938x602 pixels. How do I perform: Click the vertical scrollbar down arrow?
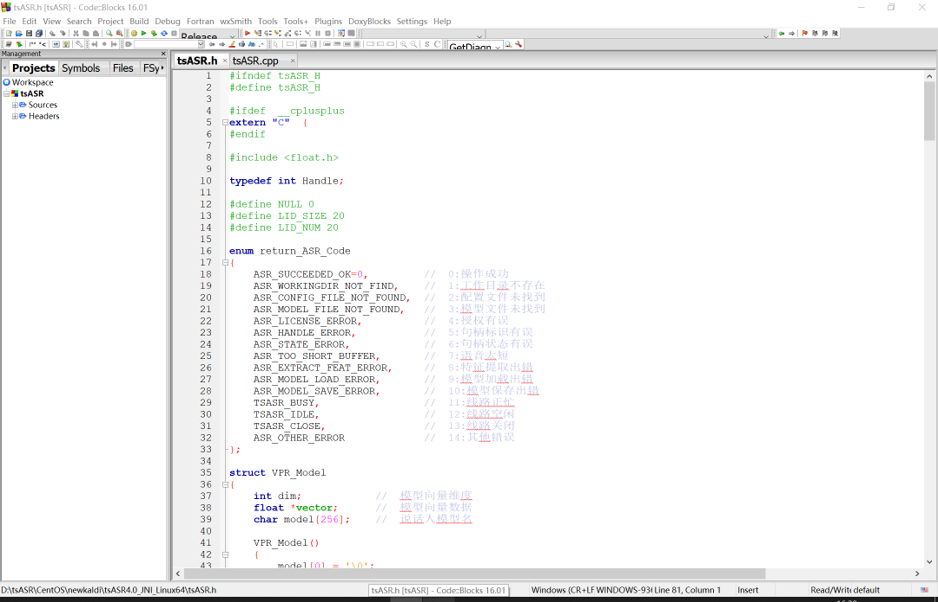click(929, 562)
